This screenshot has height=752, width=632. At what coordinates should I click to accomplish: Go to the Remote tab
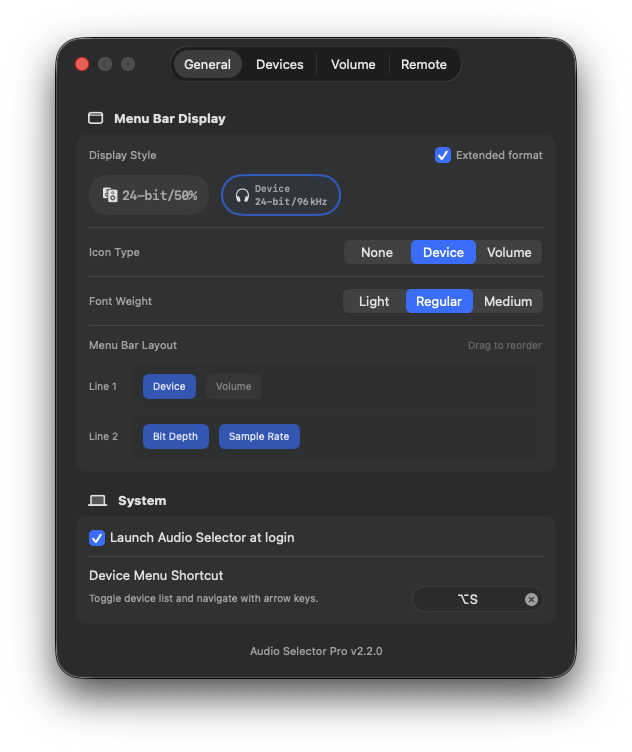424,64
